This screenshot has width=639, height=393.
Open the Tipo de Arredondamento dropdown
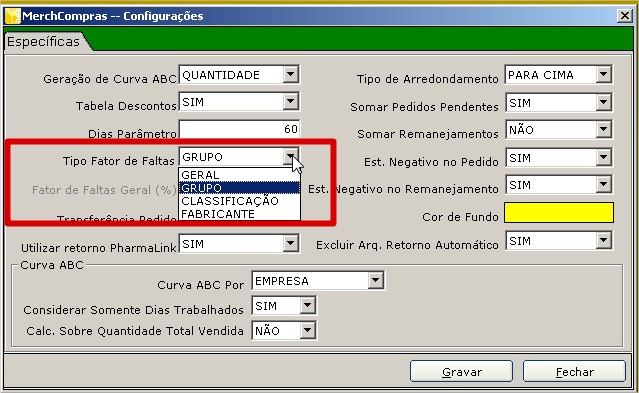(x=604, y=75)
